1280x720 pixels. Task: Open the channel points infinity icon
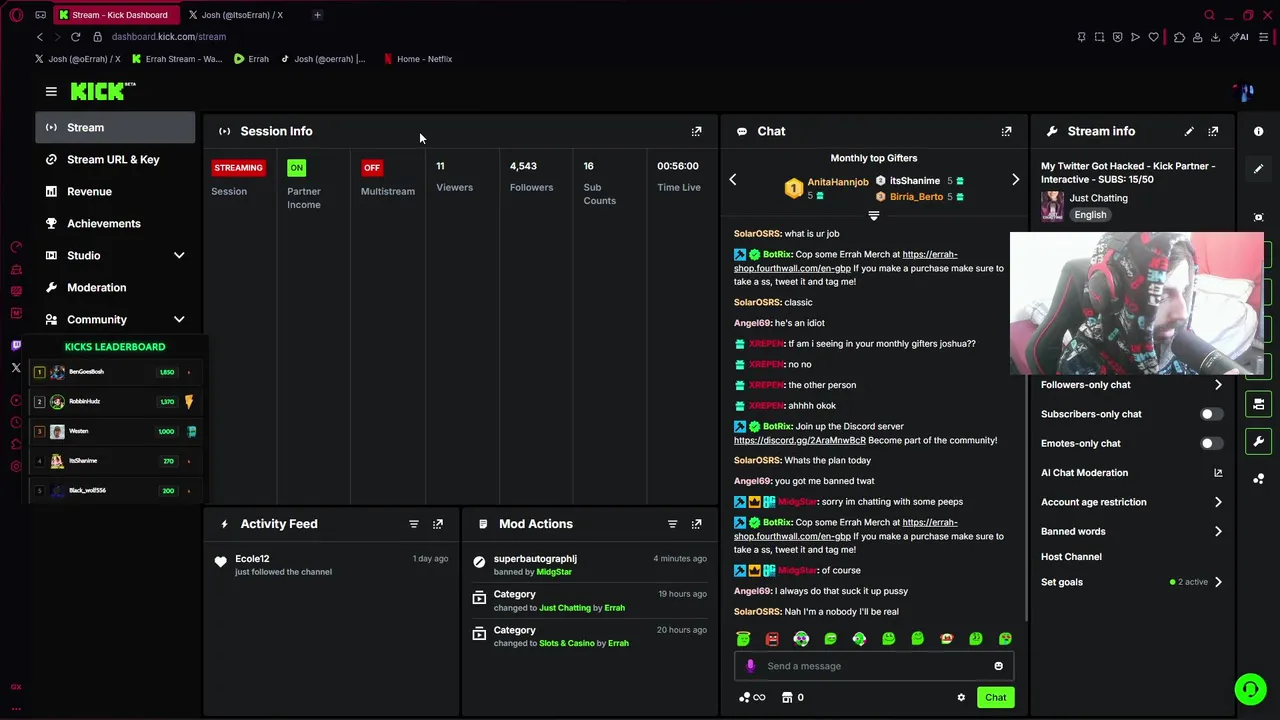click(752, 697)
